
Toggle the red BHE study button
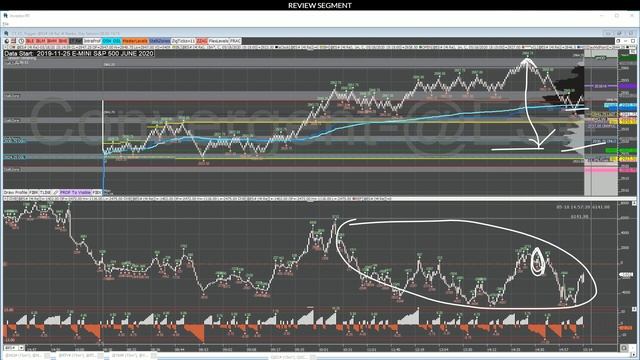point(63,41)
